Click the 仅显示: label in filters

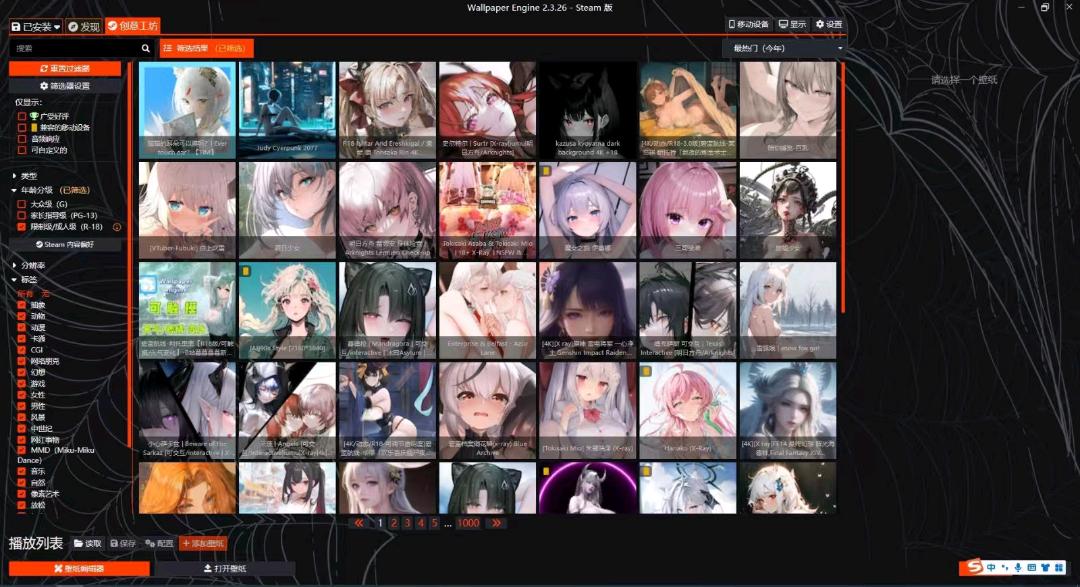click(x=28, y=102)
